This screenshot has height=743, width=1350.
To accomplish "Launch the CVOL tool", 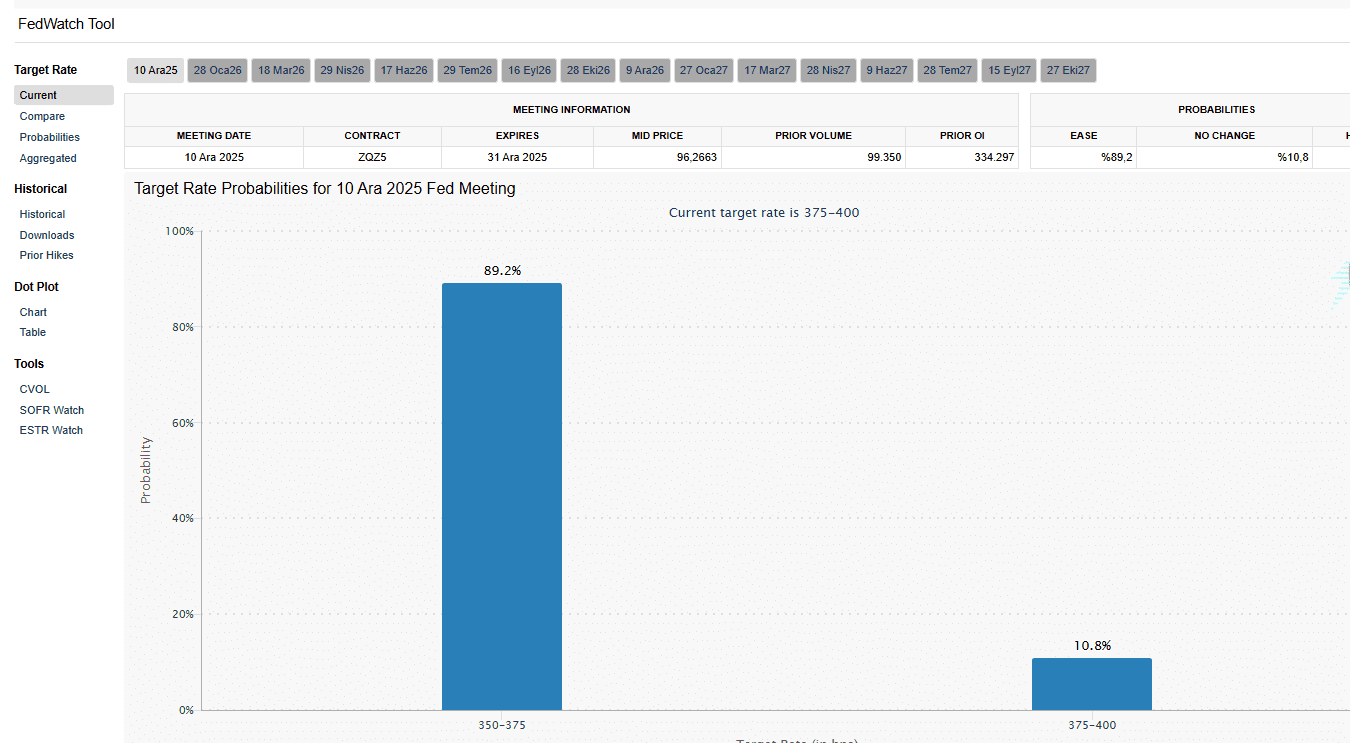I will 34,390.
